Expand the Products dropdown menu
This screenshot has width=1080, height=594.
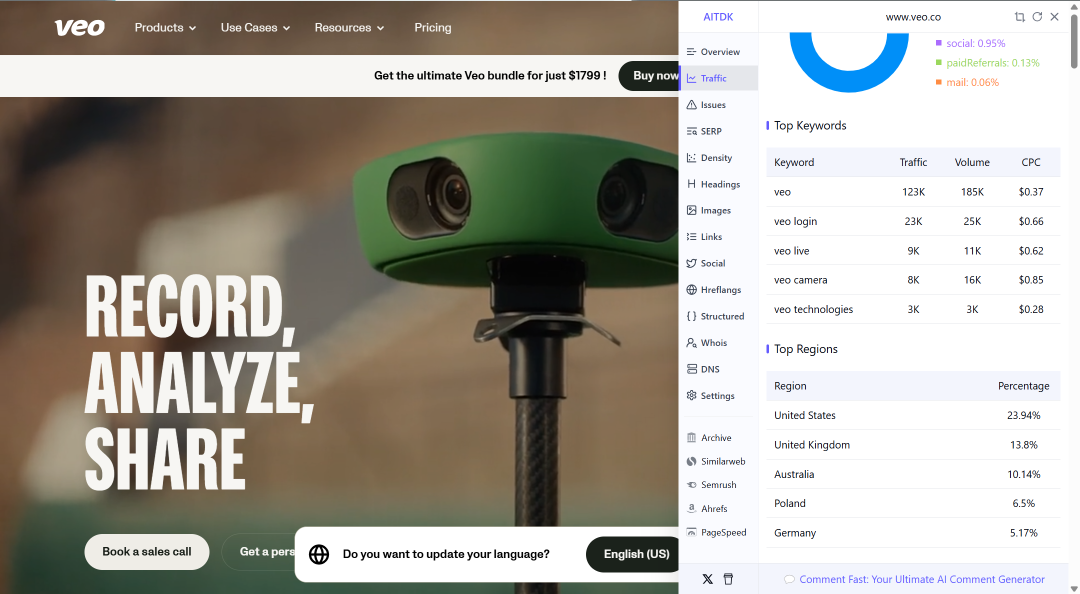pos(165,28)
